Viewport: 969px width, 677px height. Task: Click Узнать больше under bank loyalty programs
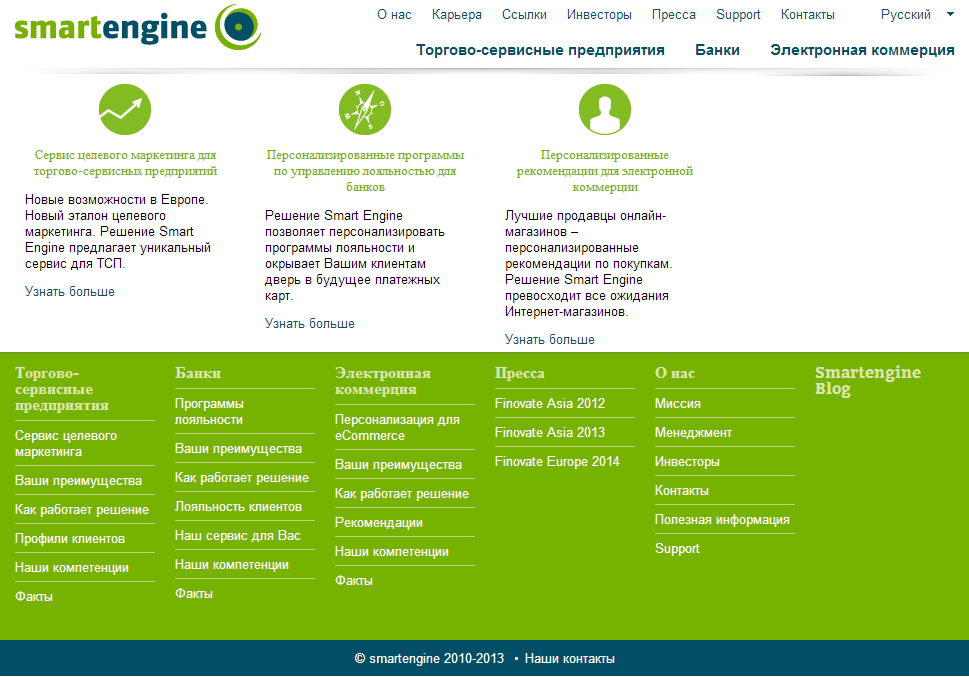310,323
